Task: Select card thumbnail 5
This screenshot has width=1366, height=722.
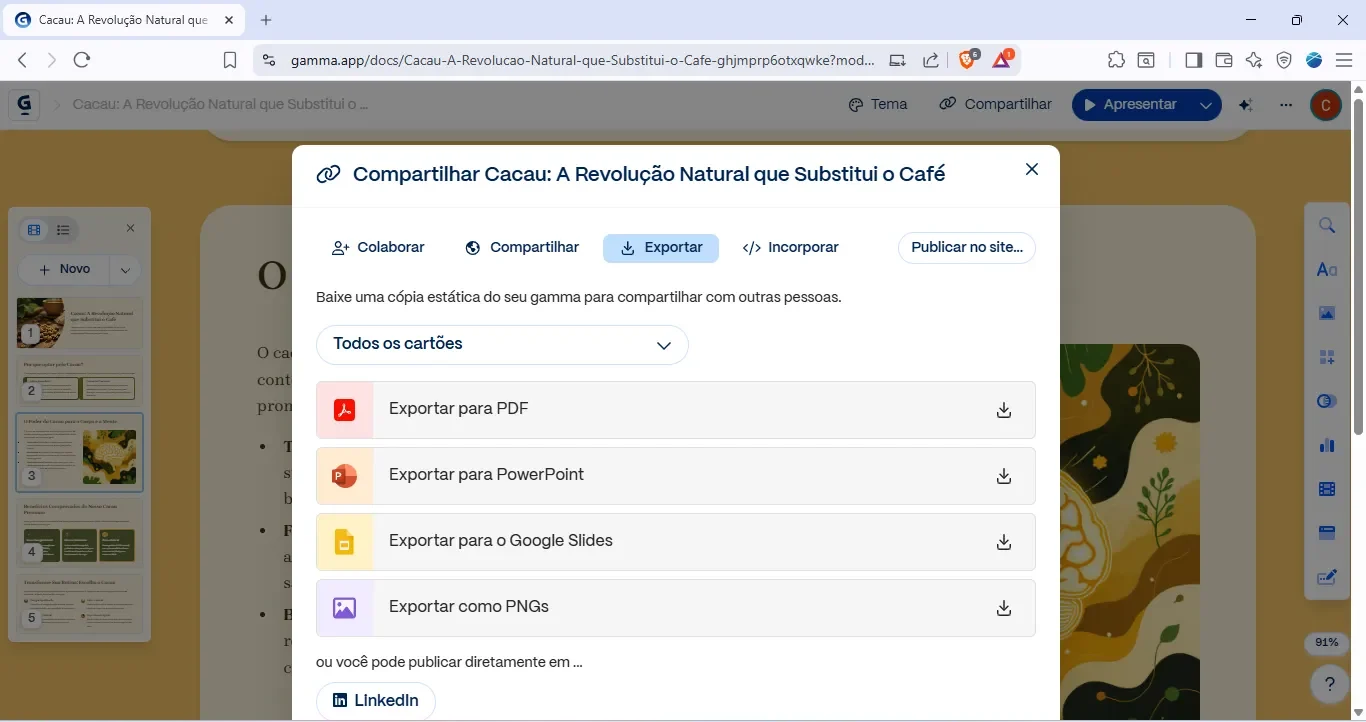Action: [x=80, y=603]
